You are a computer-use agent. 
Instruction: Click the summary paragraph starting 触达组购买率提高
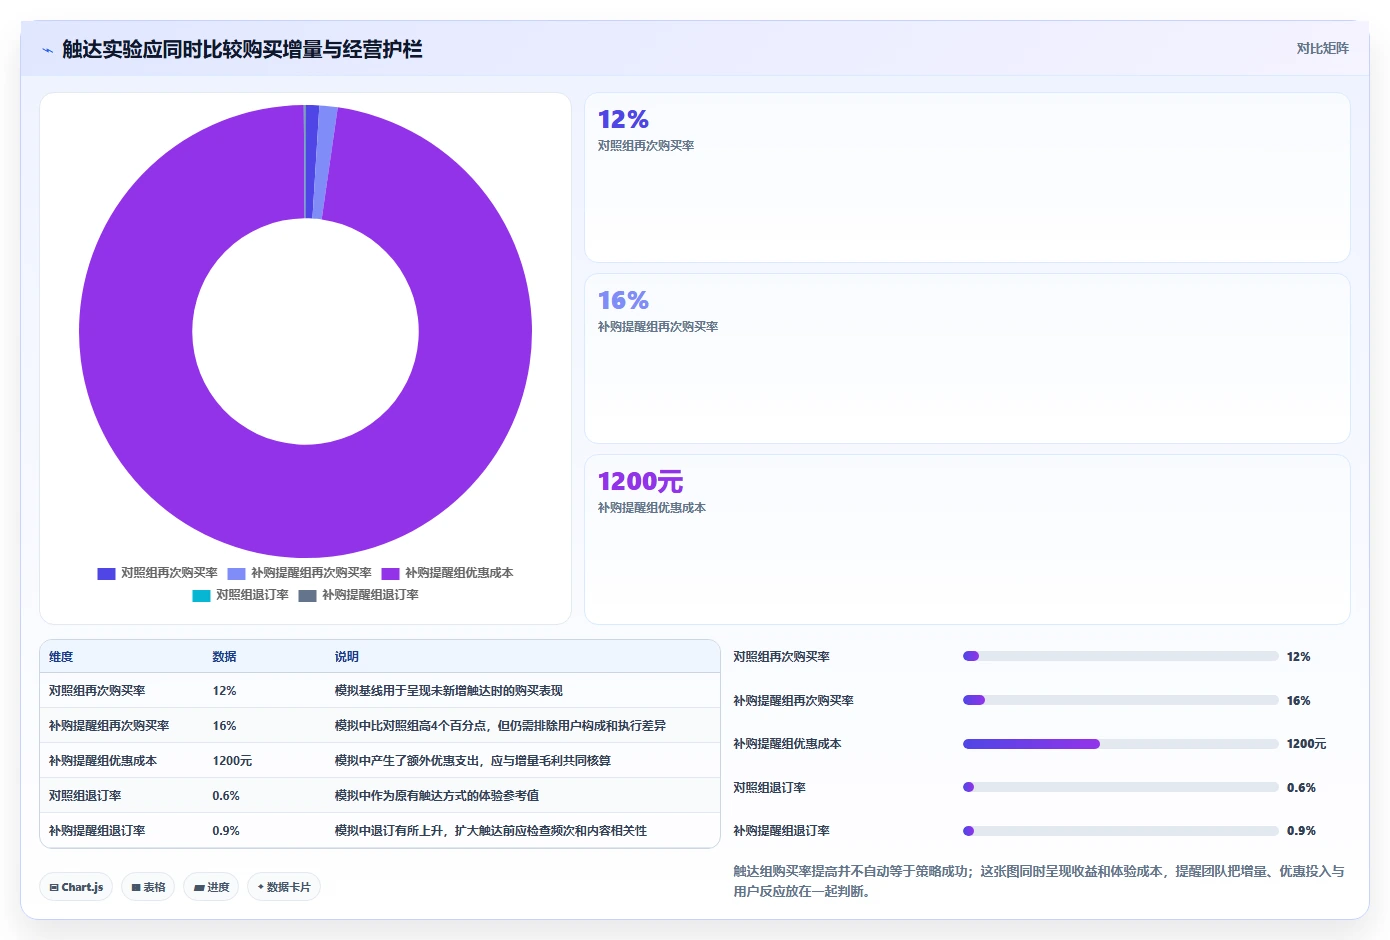point(1039,881)
